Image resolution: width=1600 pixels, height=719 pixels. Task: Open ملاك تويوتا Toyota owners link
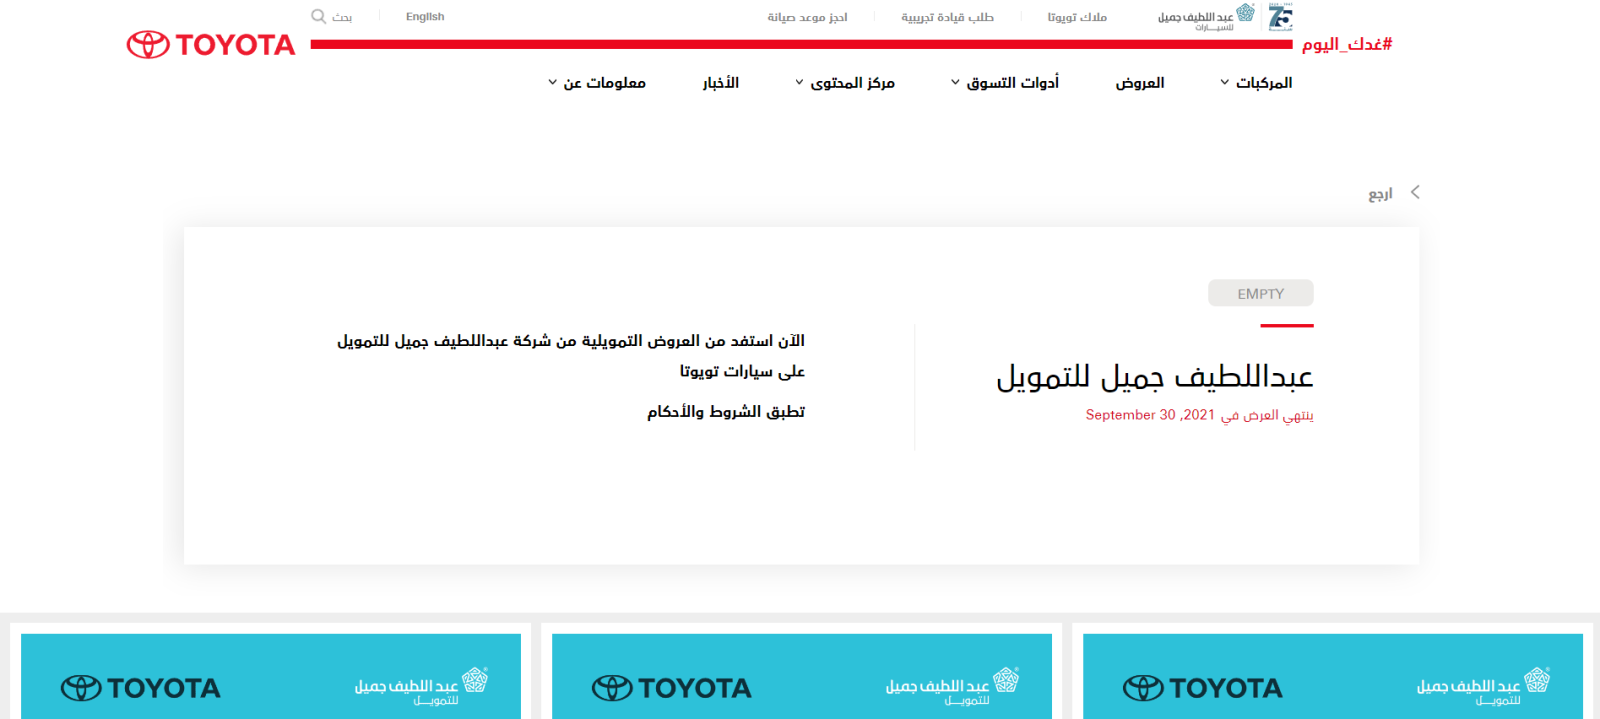[1077, 17]
